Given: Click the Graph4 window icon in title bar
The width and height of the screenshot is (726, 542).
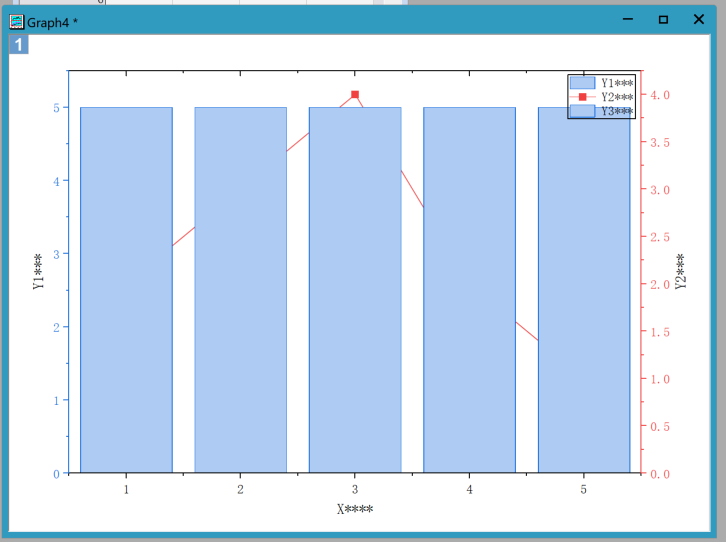Looking at the screenshot, I should click(17, 21).
